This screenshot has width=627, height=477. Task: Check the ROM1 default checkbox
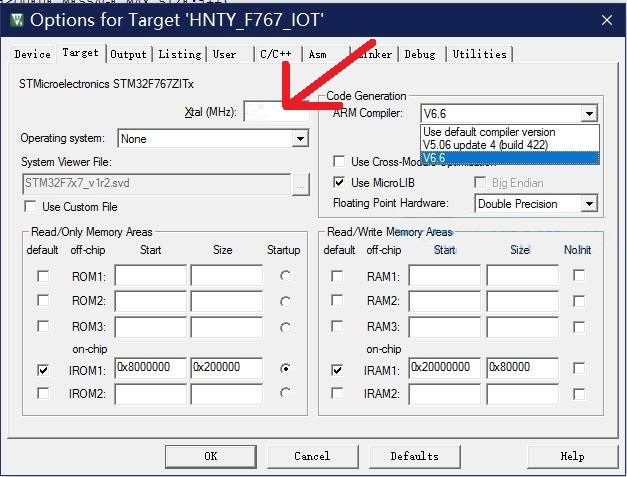pyautogui.click(x=43, y=276)
